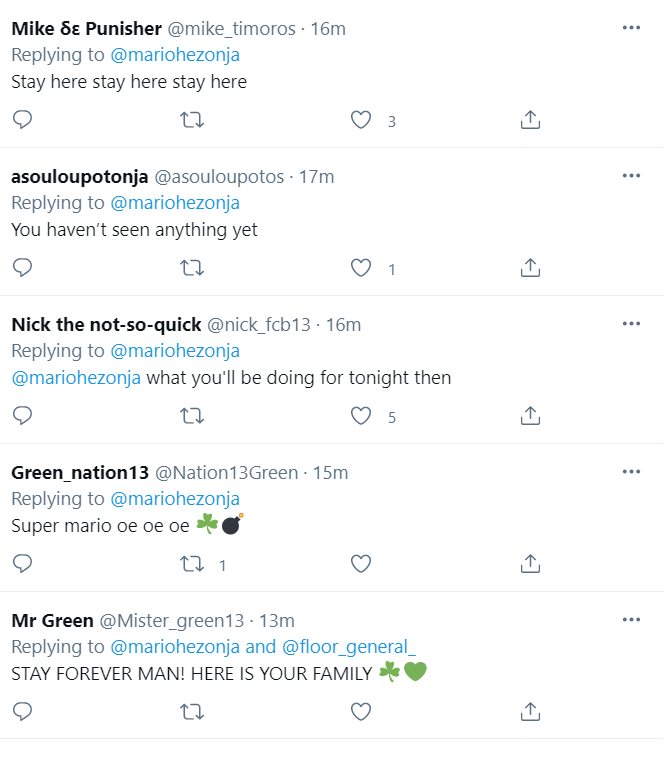Image resolution: width=664 pixels, height=758 pixels.
Task: Like Mr Green's STAY FOREVER tweet
Action: [361, 712]
